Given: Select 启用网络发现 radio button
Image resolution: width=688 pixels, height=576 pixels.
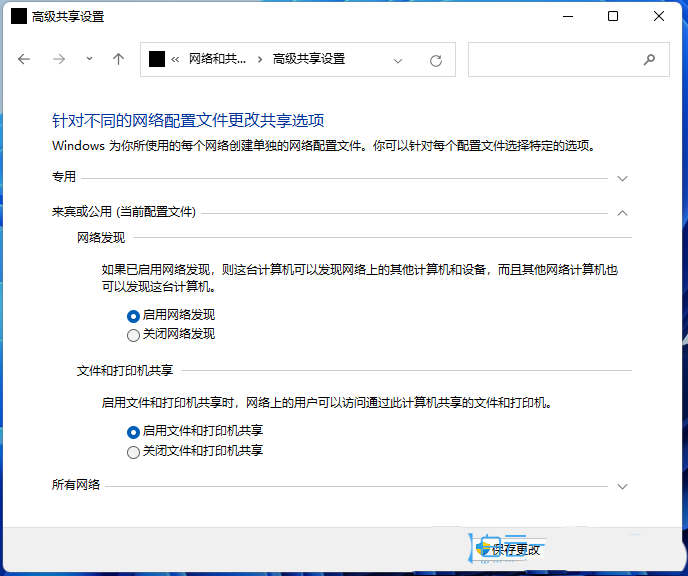Looking at the screenshot, I should tap(134, 315).
